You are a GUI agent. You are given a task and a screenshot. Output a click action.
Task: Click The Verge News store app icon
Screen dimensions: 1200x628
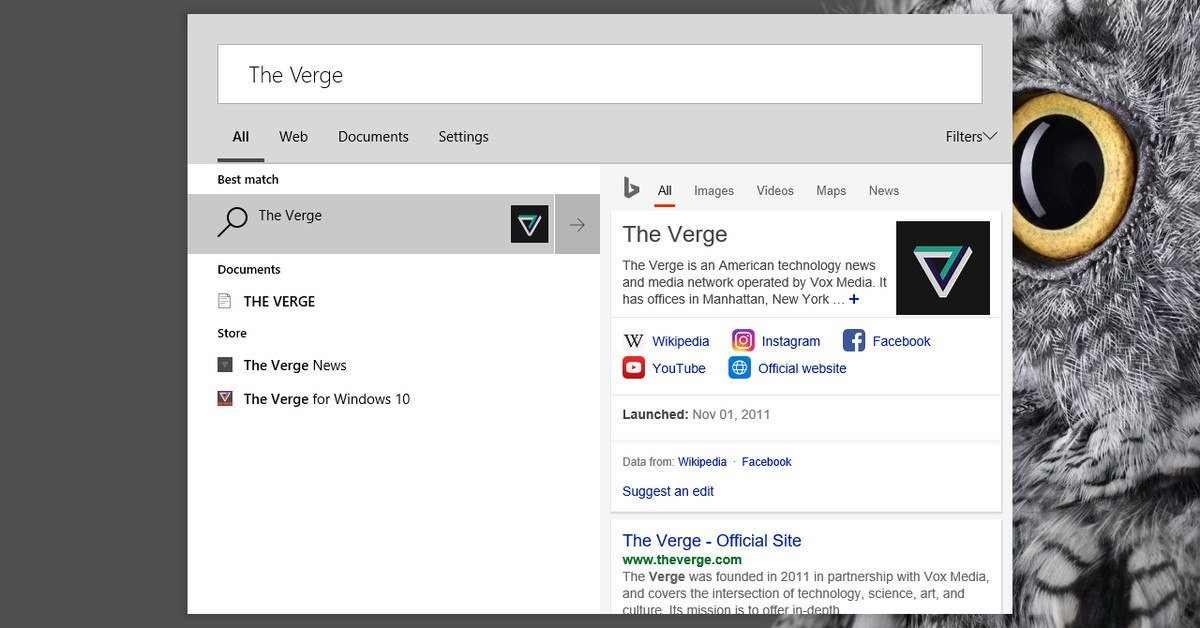(225, 365)
